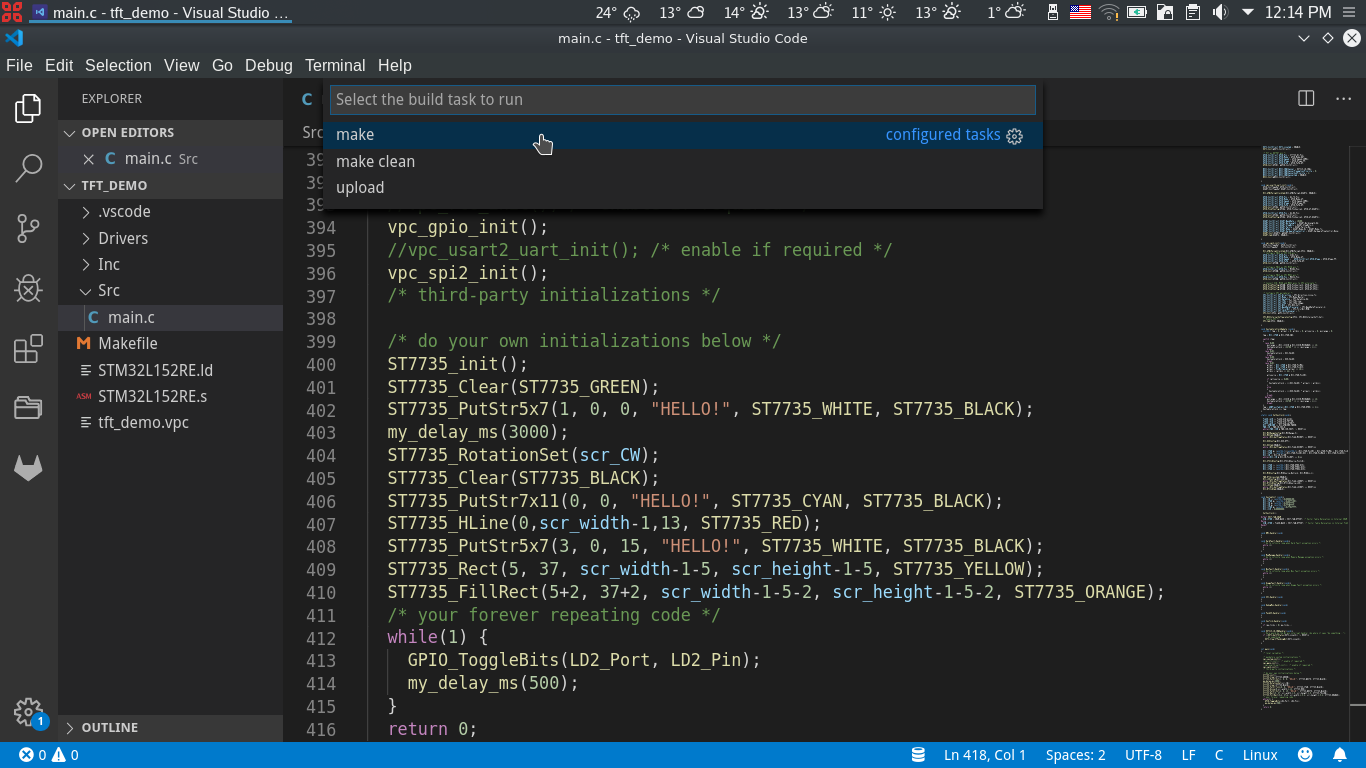Open the Debug view icon
The image size is (1366, 768).
point(28,289)
